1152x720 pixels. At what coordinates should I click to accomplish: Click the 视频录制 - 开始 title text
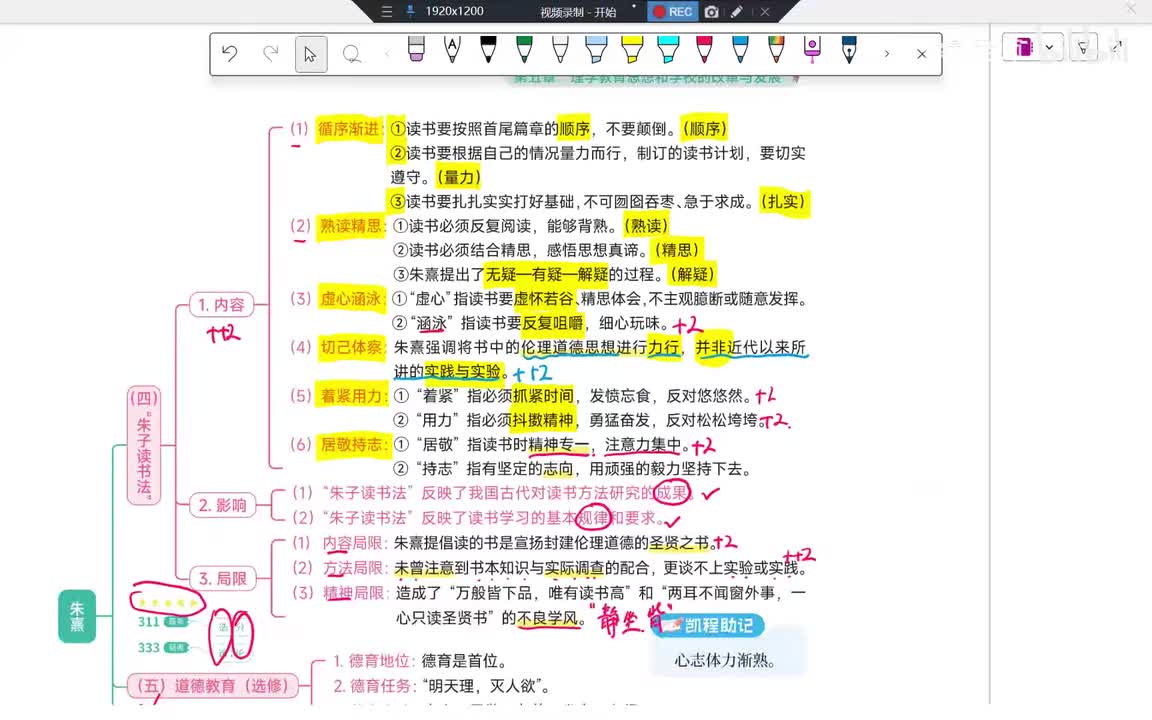(577, 12)
